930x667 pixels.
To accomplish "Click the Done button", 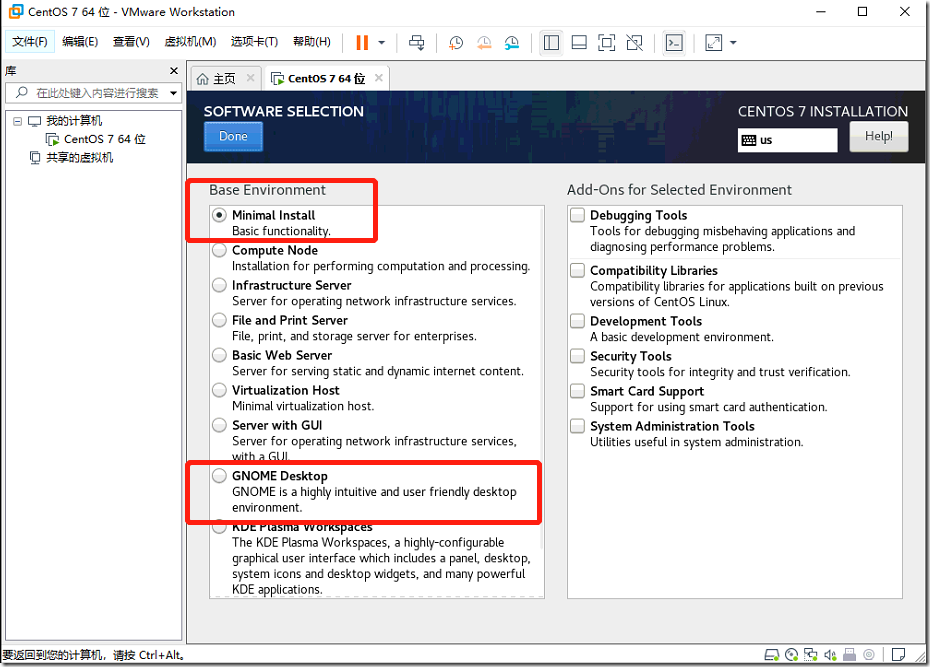I will point(233,136).
